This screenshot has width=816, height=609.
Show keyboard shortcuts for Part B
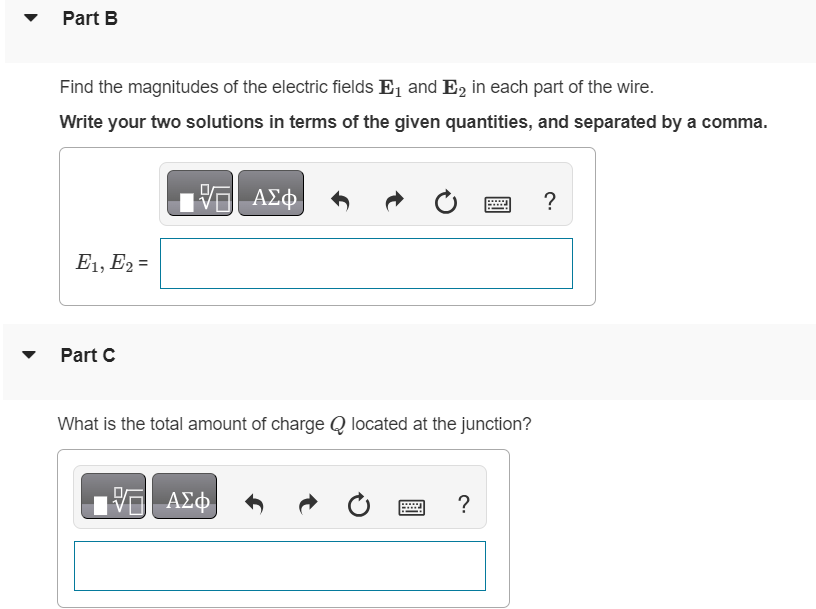pyautogui.click(x=498, y=204)
